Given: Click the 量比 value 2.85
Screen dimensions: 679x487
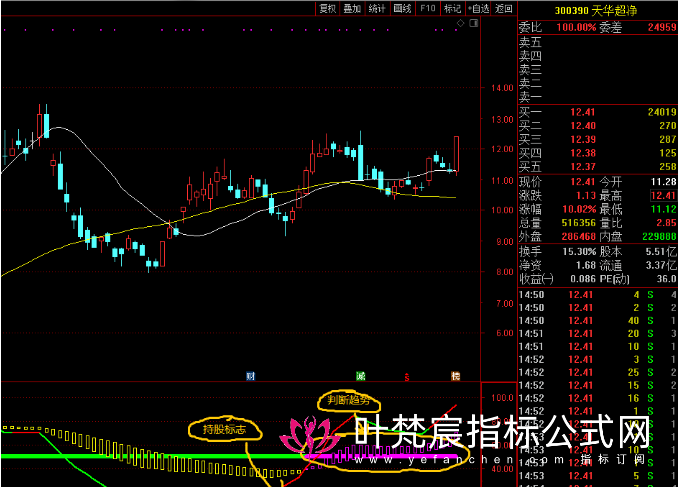Looking at the screenshot, I should pyautogui.click(x=666, y=223).
